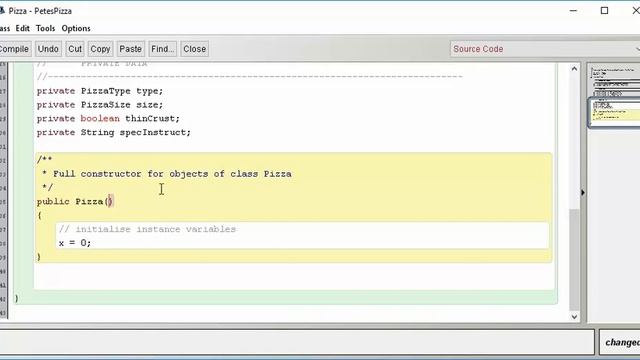Click the comment 'Full constructor for objects of class Pizza'
The image size is (640, 360).
172,174
